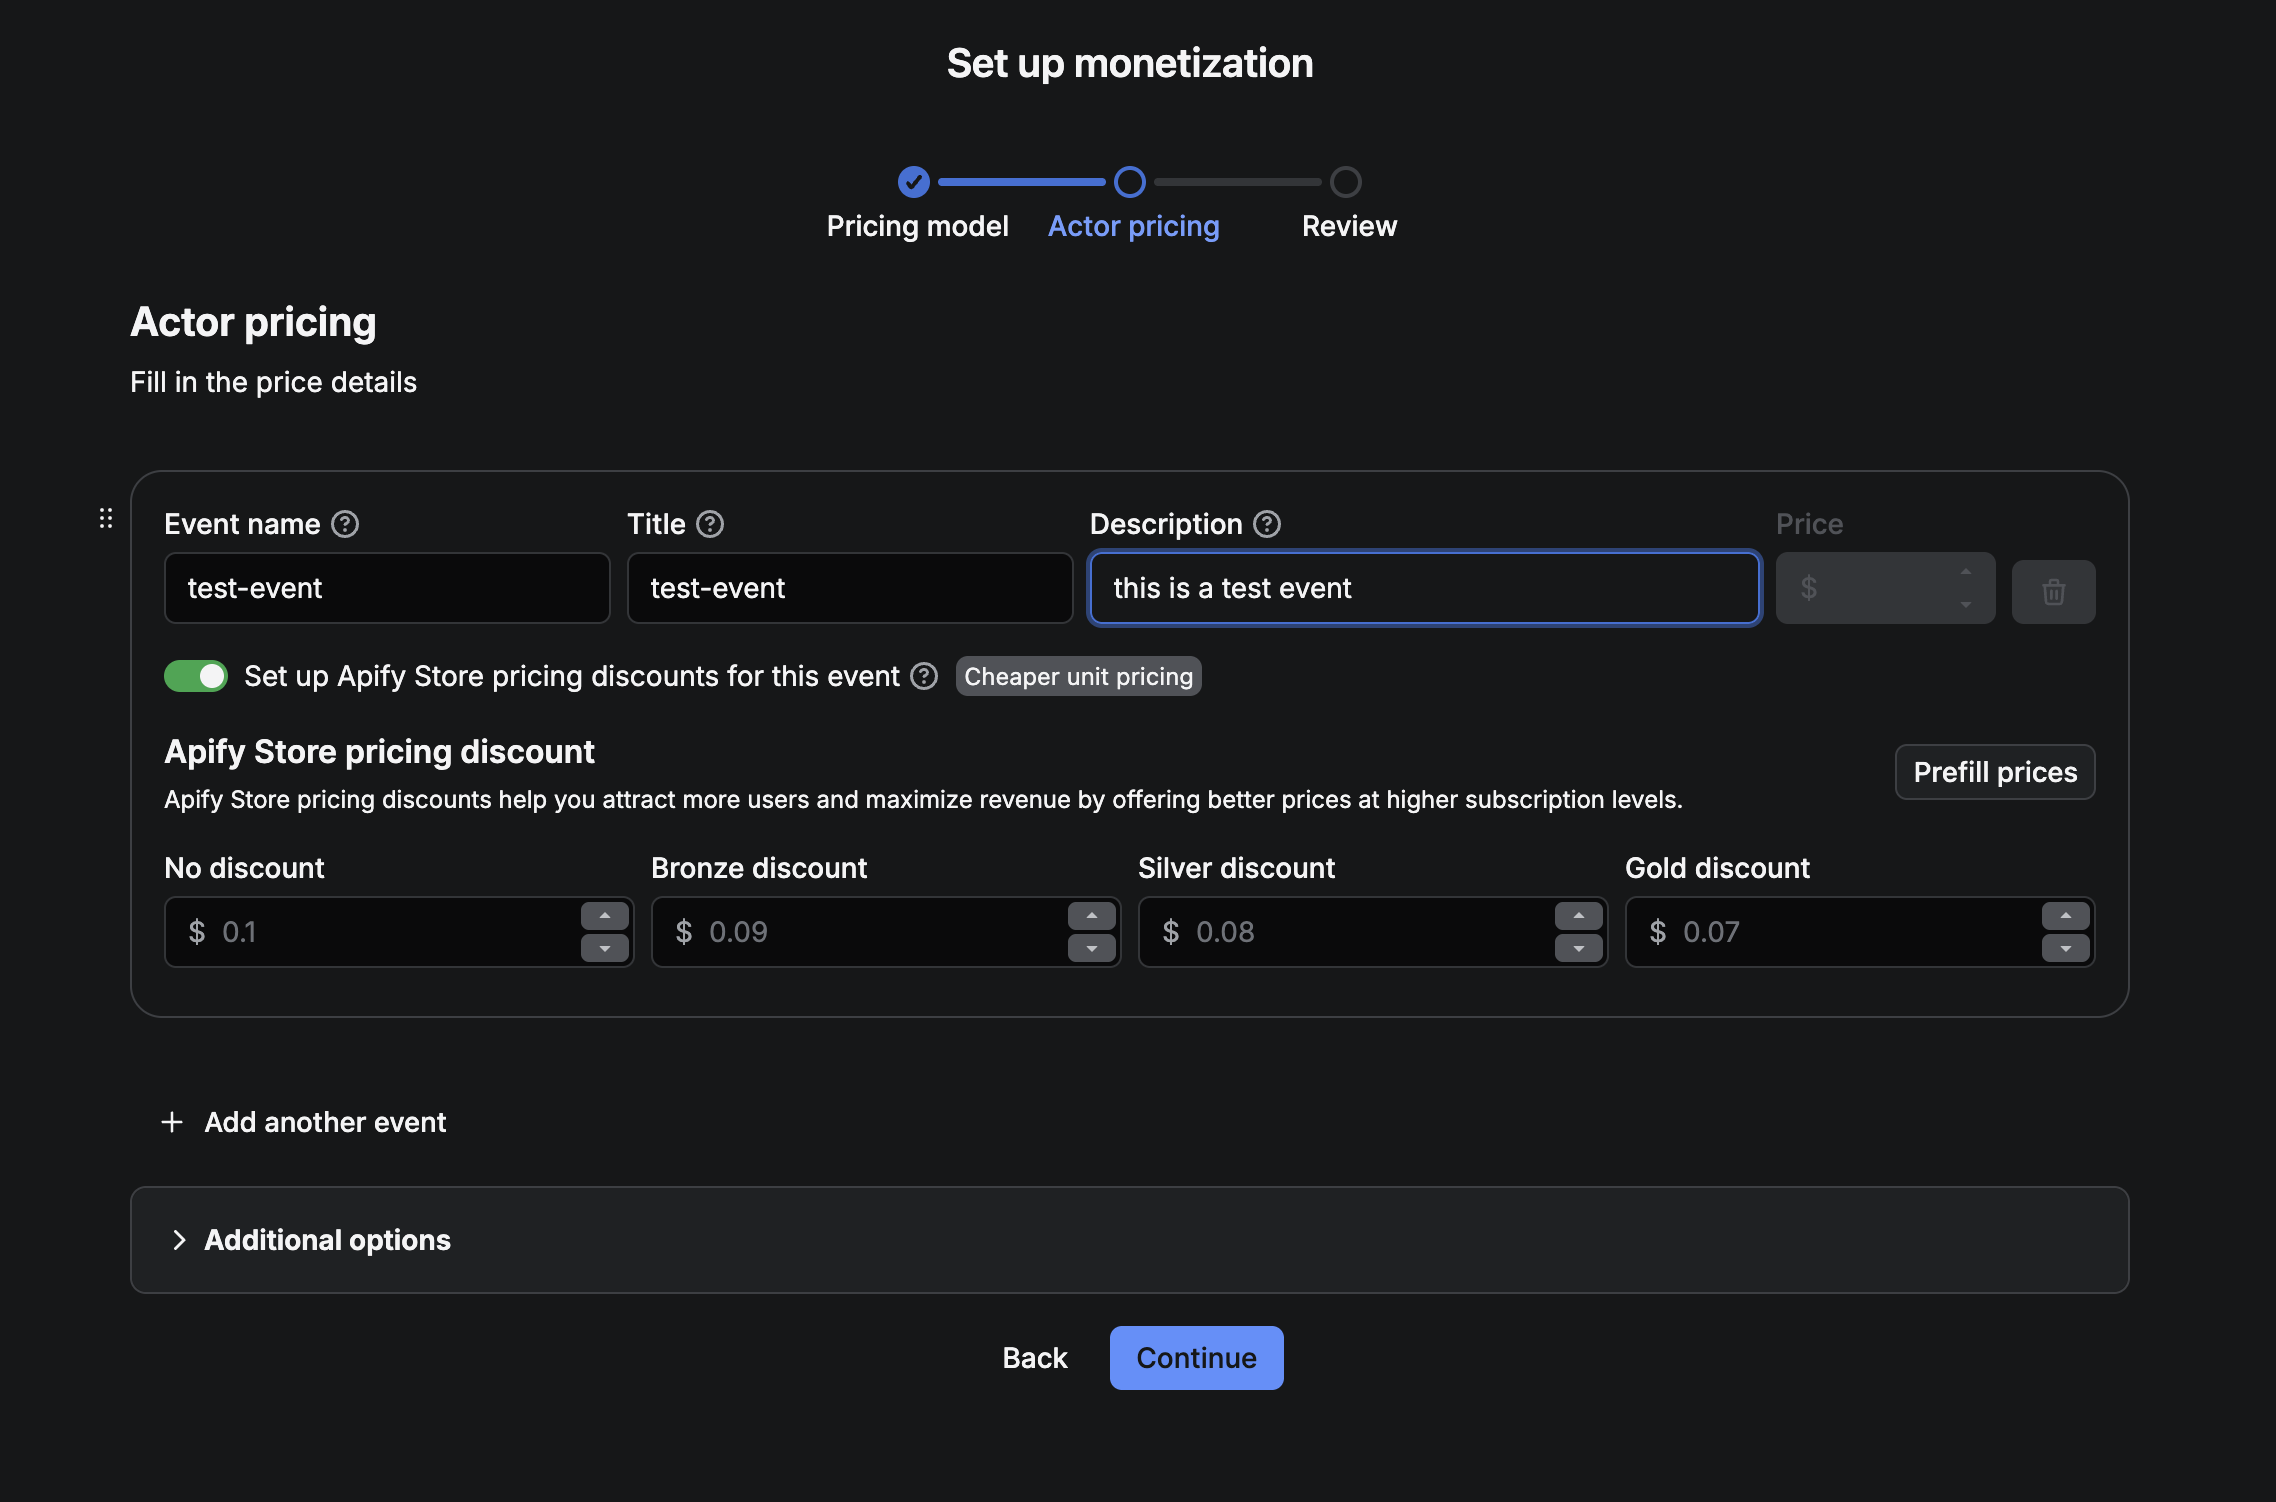Expand the Additional options section

point(326,1240)
